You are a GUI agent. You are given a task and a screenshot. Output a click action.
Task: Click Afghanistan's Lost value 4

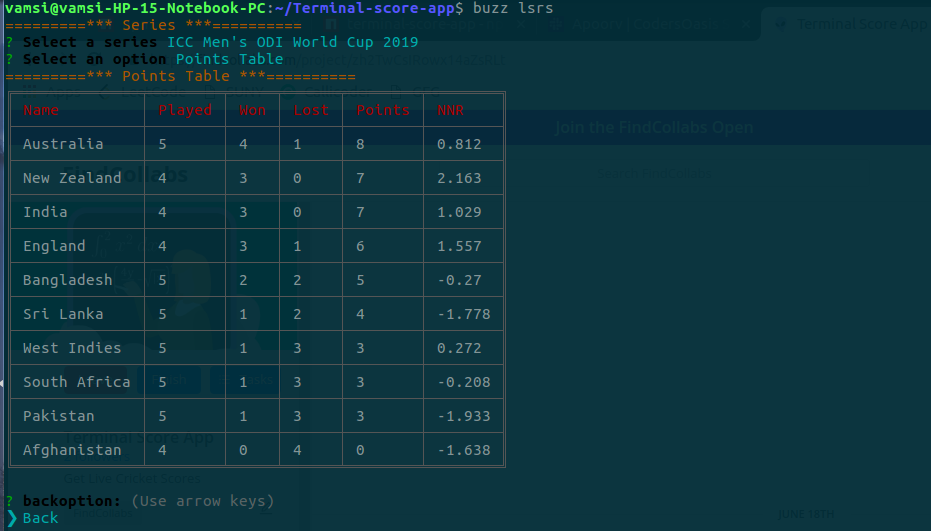297,450
